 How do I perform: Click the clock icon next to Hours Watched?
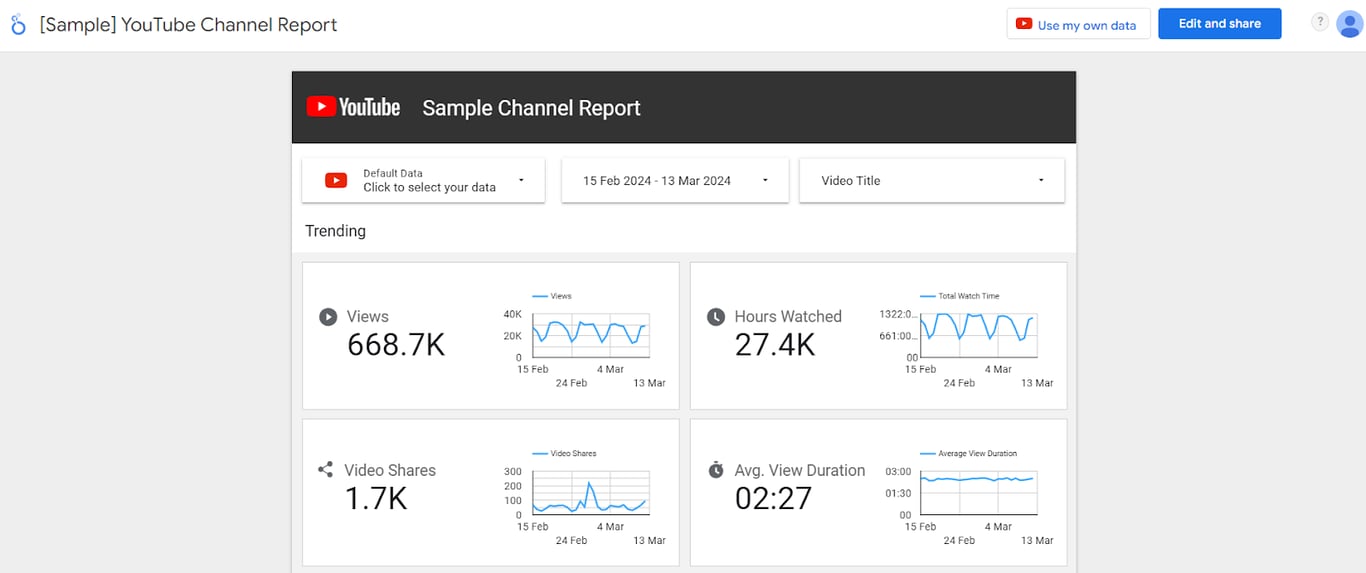click(716, 317)
